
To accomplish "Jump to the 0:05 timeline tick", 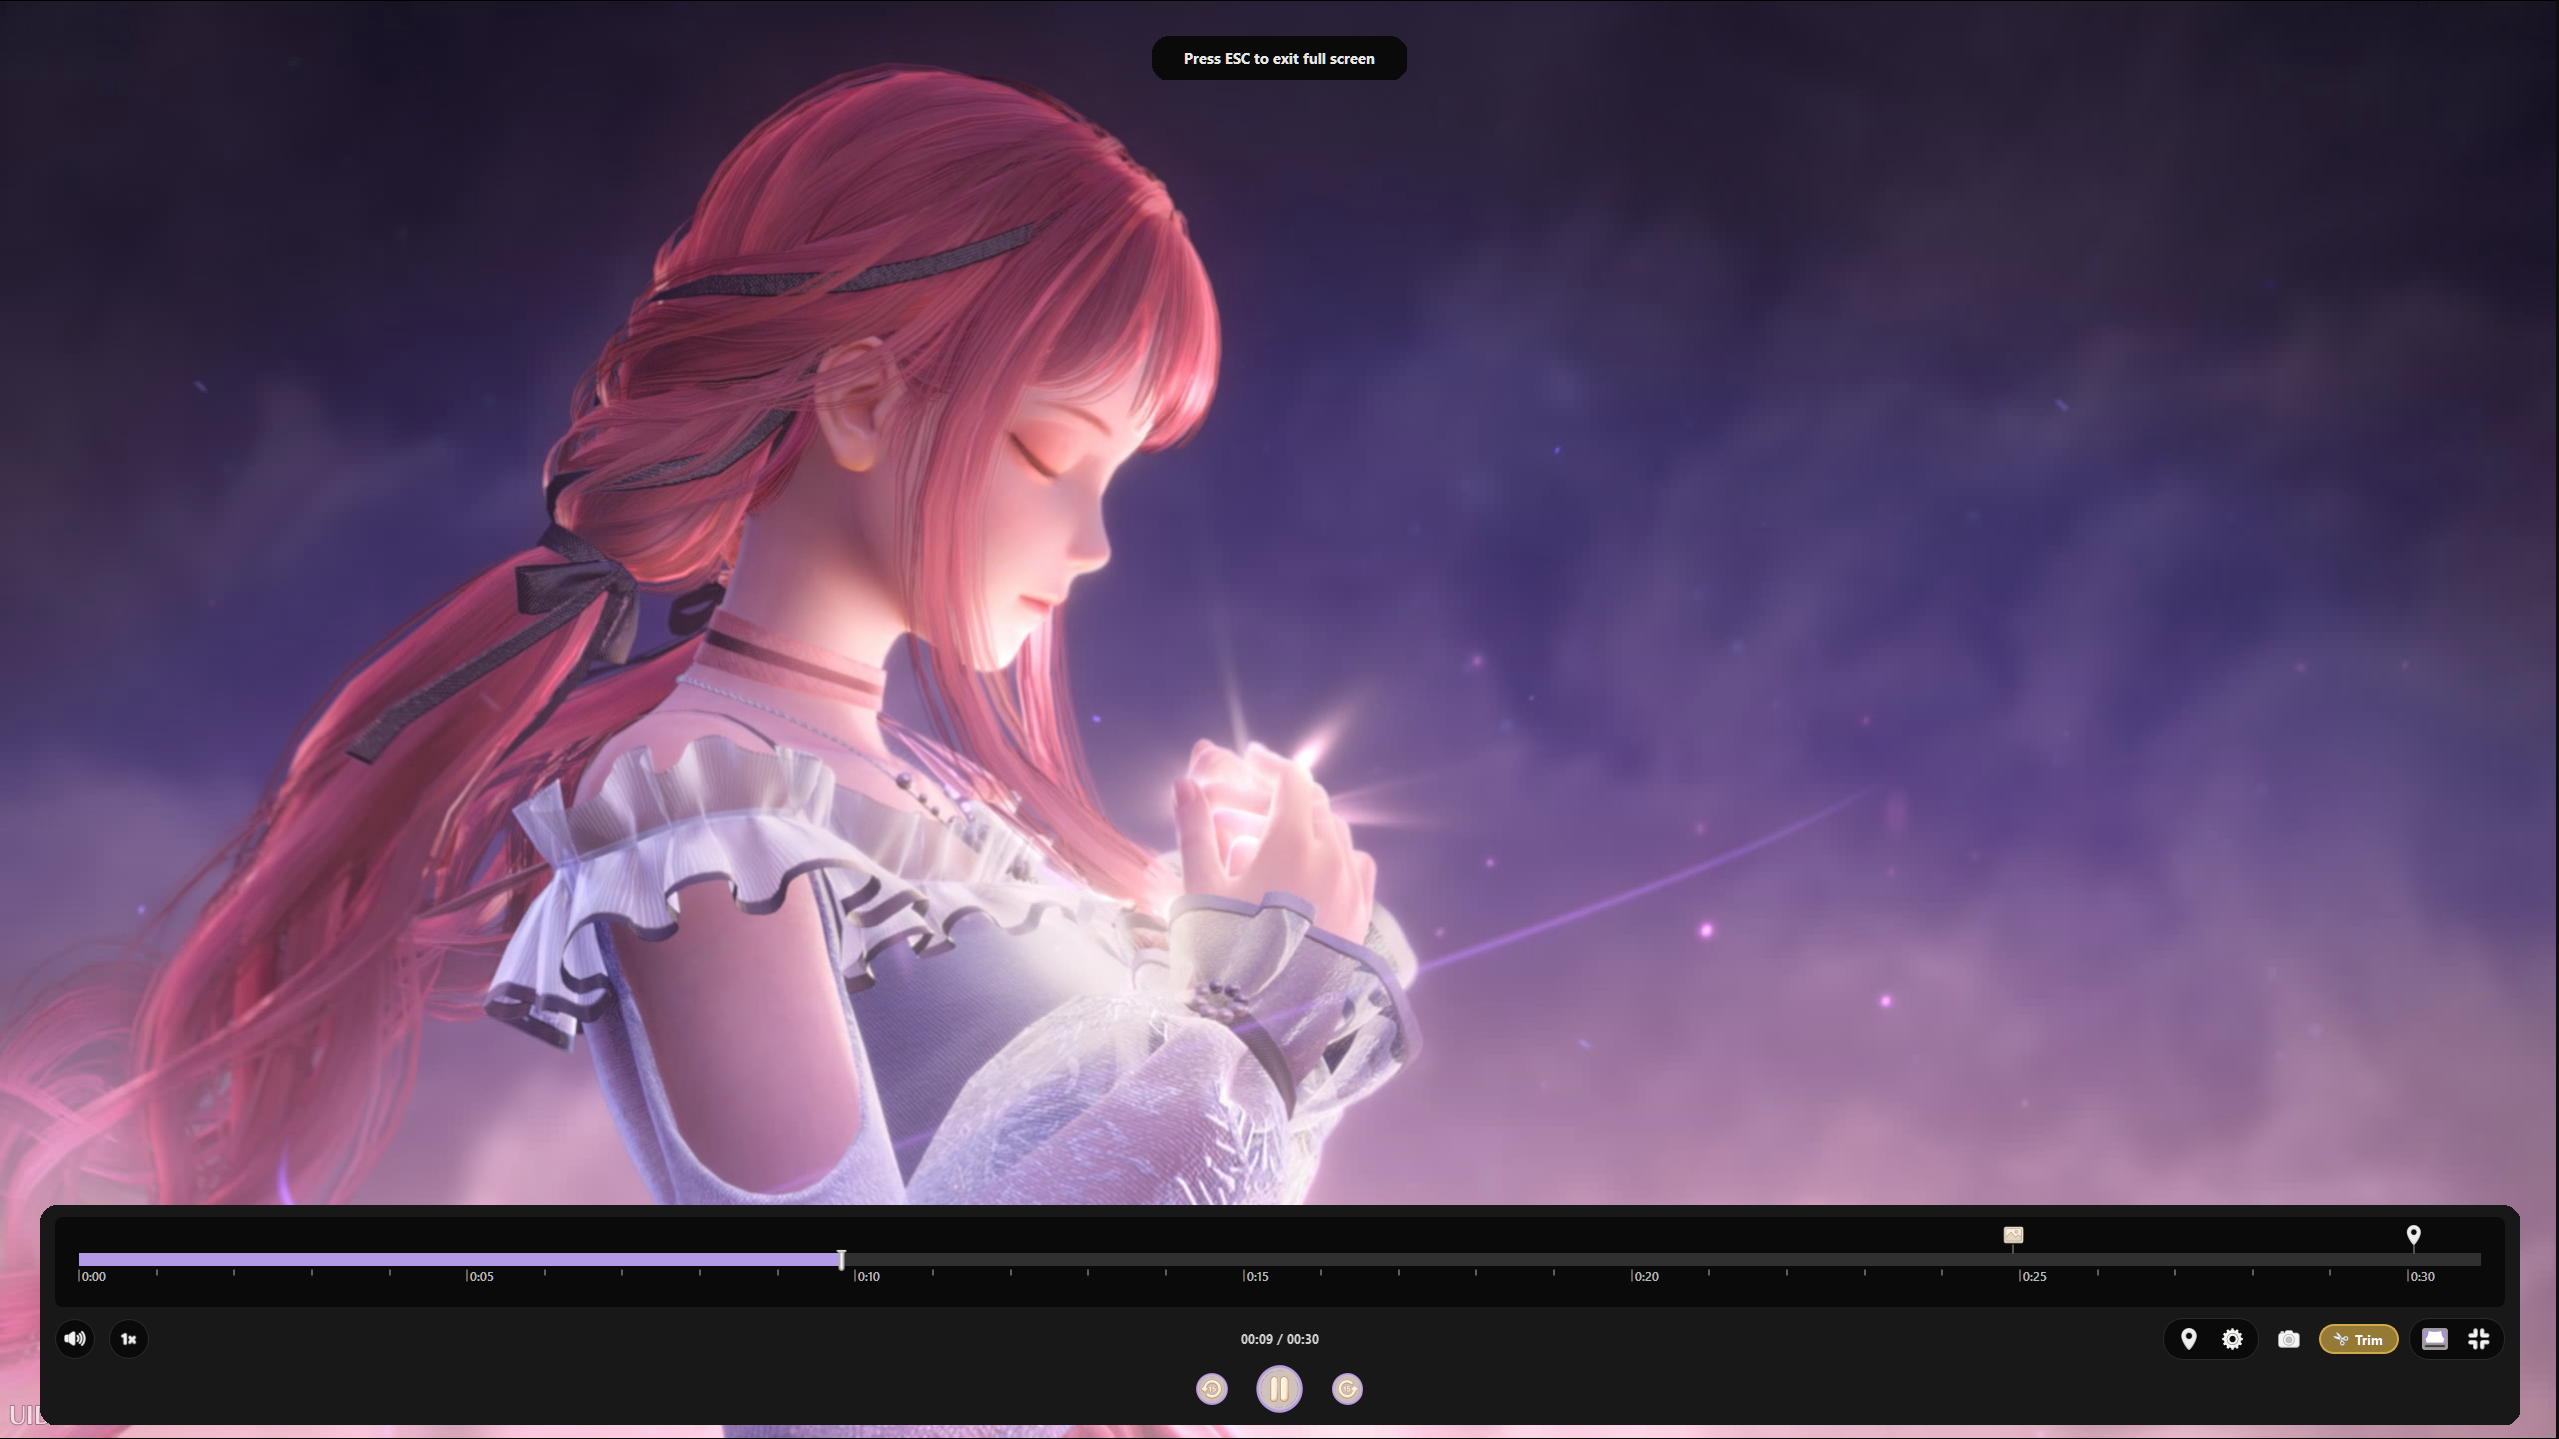I will click(x=468, y=1259).
